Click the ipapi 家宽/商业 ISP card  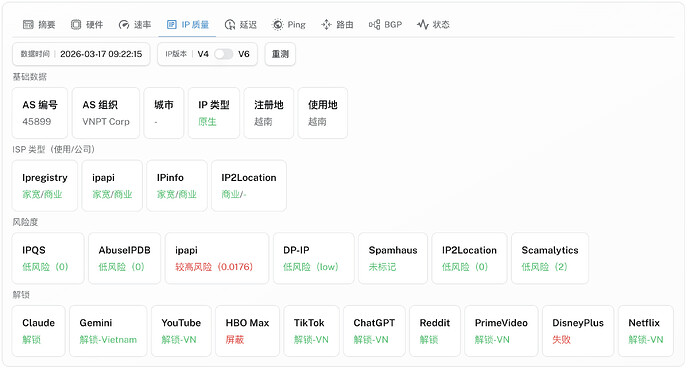click(112, 185)
